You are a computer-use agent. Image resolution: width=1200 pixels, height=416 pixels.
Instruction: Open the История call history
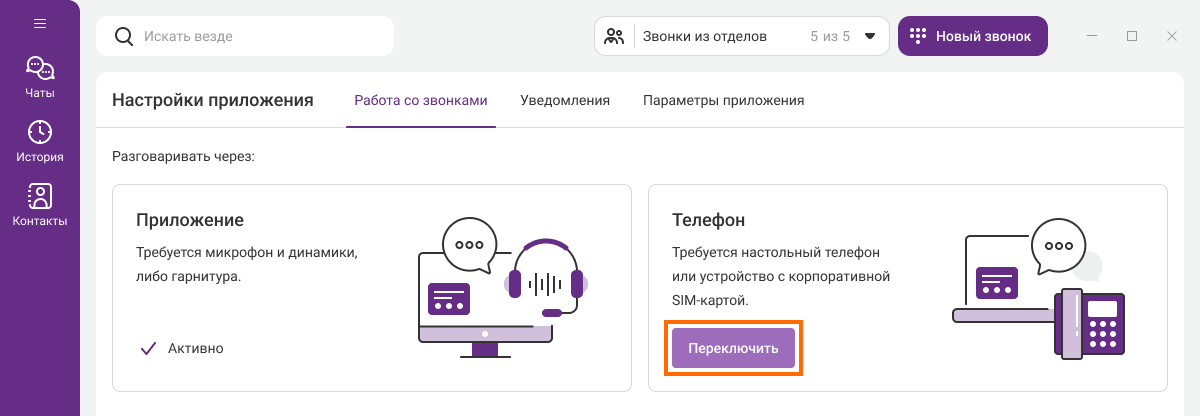(40, 141)
